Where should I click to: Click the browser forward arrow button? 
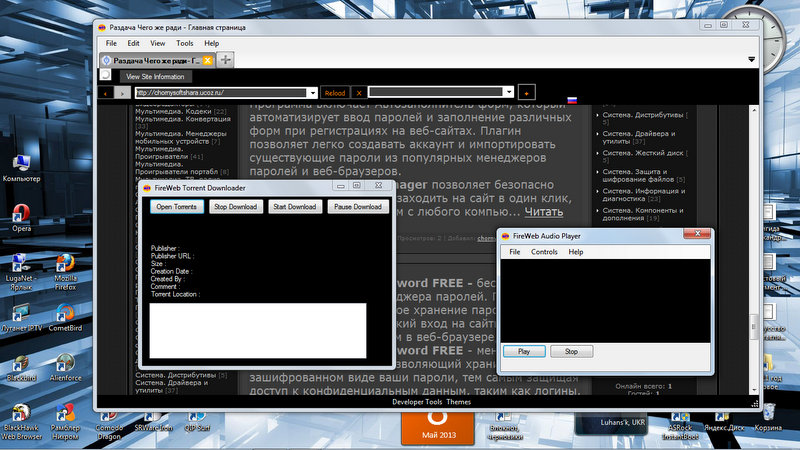click(x=122, y=93)
